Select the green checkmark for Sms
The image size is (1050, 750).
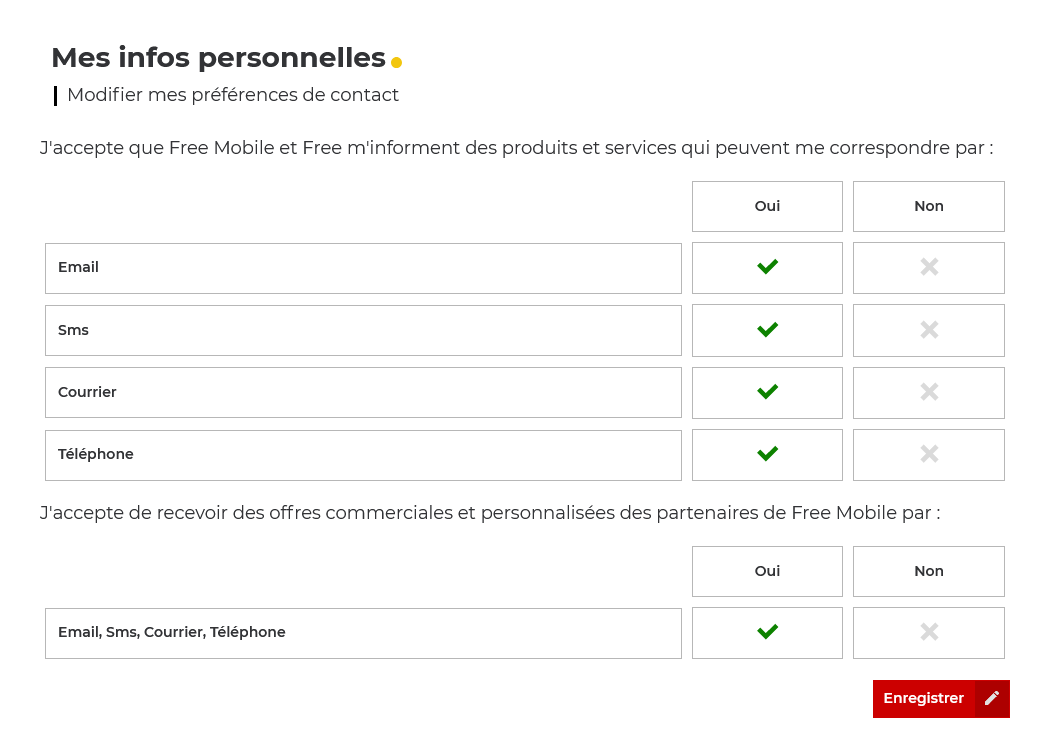[x=767, y=330]
